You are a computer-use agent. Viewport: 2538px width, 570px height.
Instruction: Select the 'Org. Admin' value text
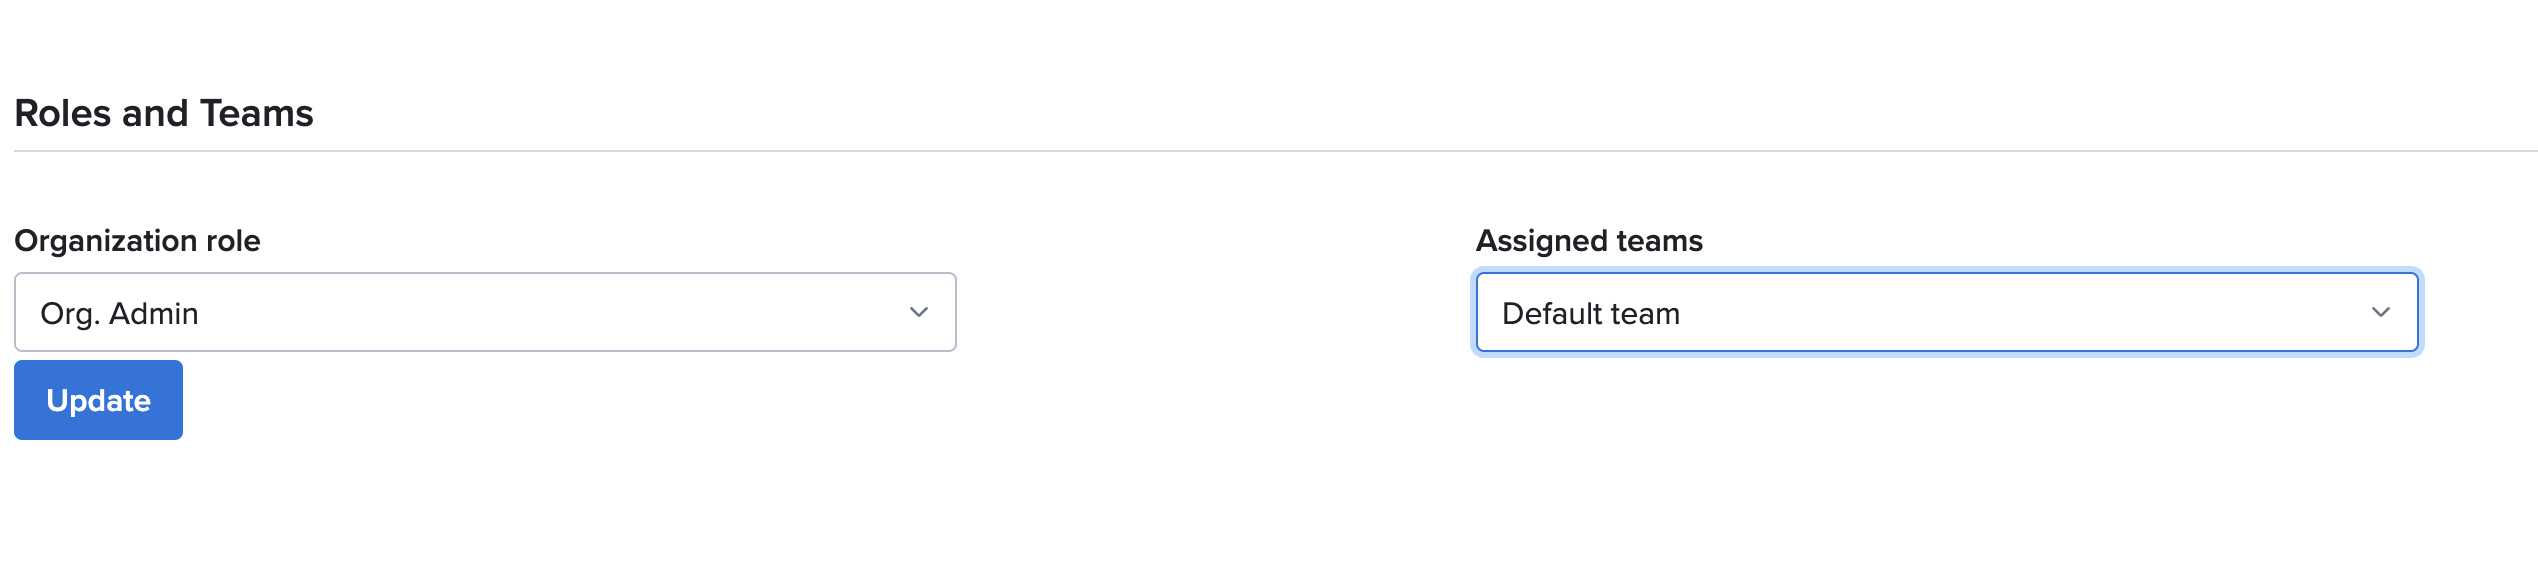(119, 314)
